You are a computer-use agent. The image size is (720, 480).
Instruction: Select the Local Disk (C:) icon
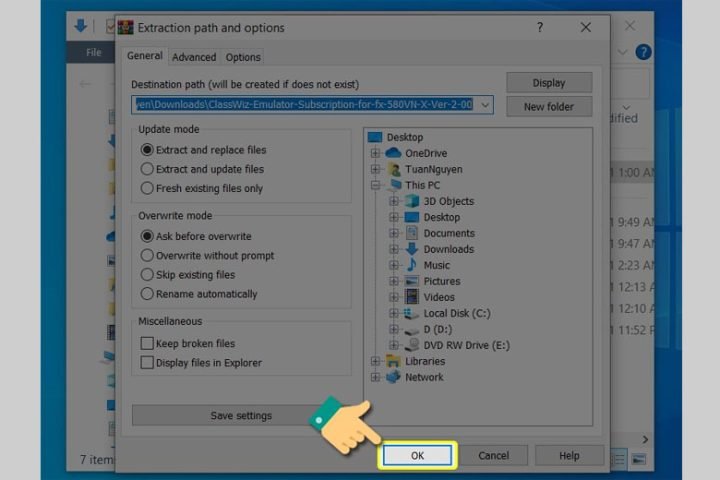[x=411, y=313]
